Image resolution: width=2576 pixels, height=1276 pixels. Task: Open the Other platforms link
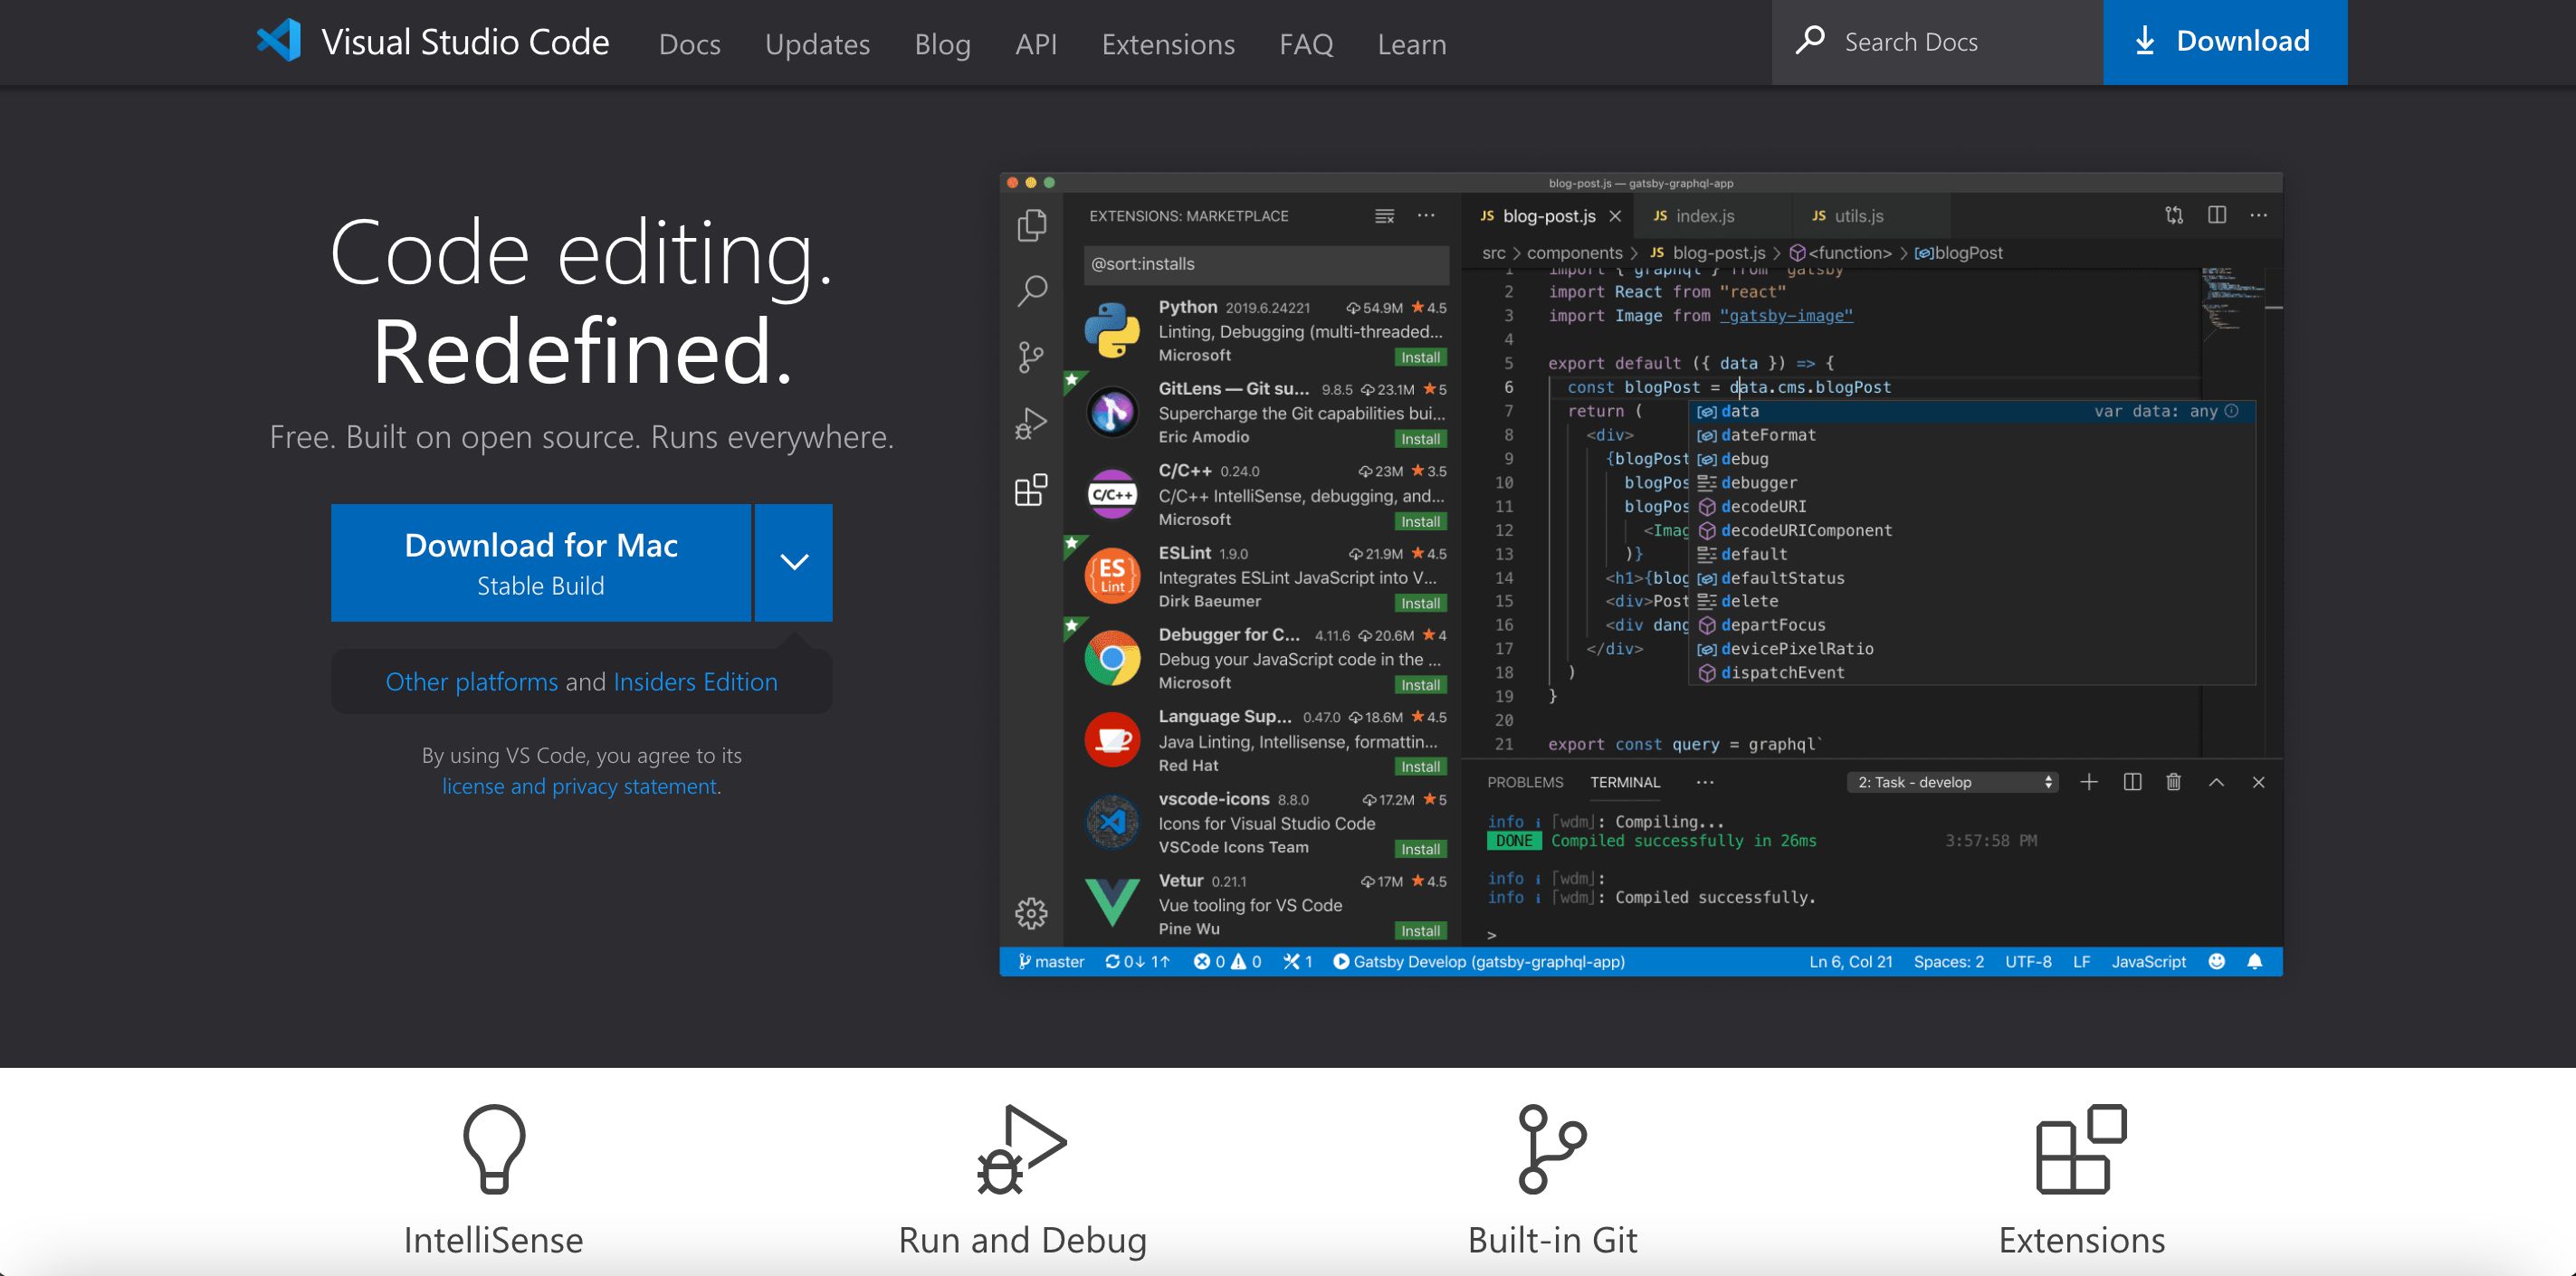click(x=472, y=682)
